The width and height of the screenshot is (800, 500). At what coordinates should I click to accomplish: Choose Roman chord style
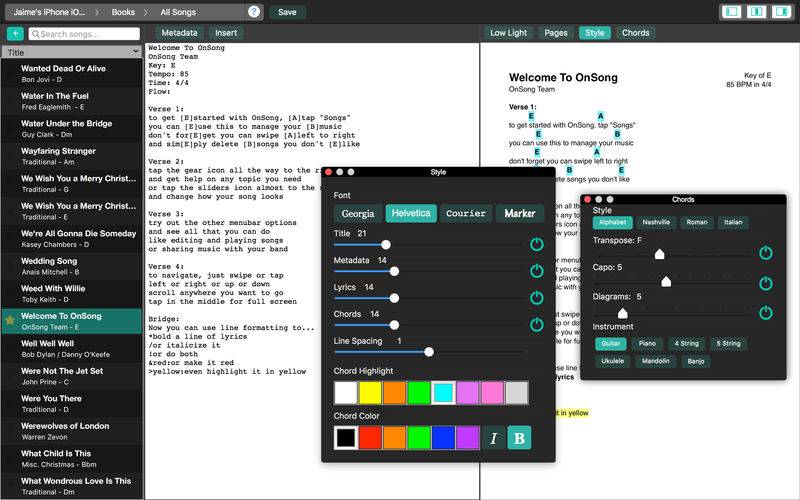click(x=696, y=222)
